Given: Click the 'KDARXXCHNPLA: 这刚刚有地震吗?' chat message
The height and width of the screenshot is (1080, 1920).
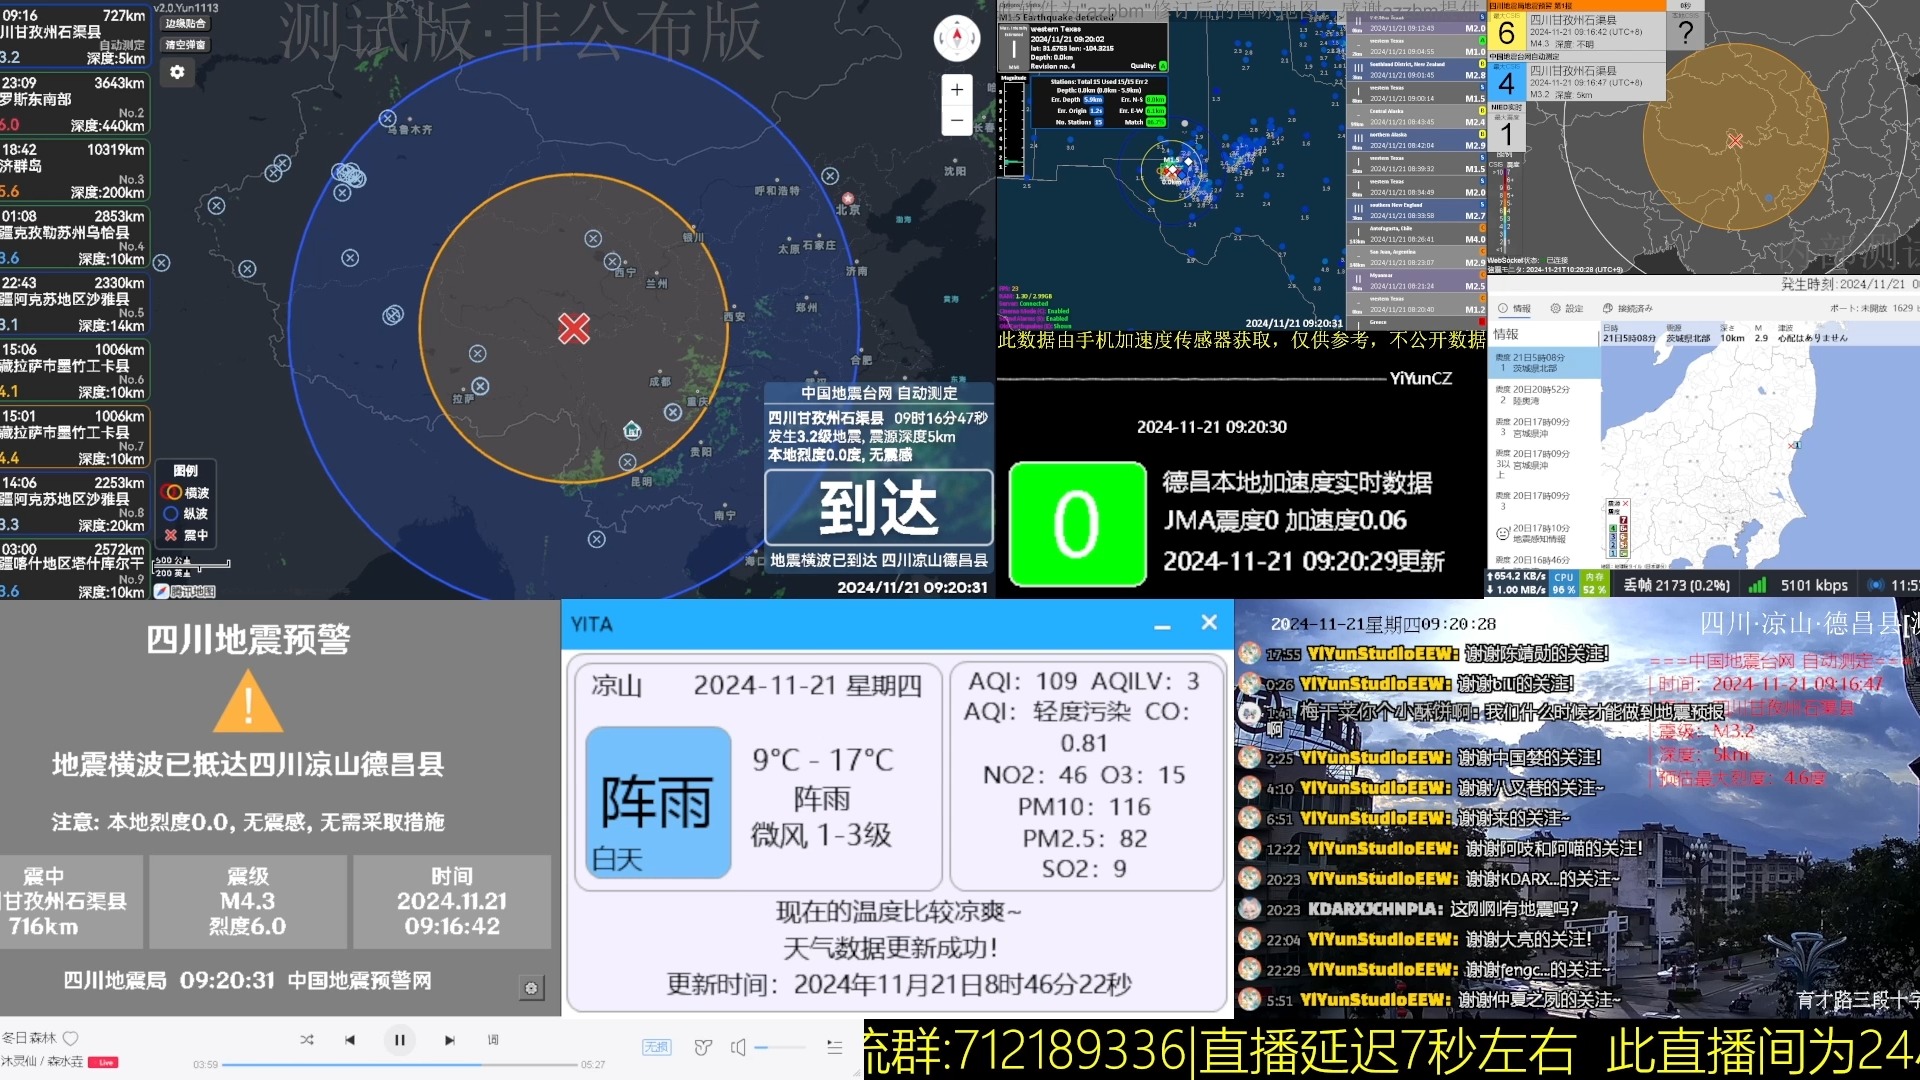Looking at the screenshot, I should pos(1410,908).
